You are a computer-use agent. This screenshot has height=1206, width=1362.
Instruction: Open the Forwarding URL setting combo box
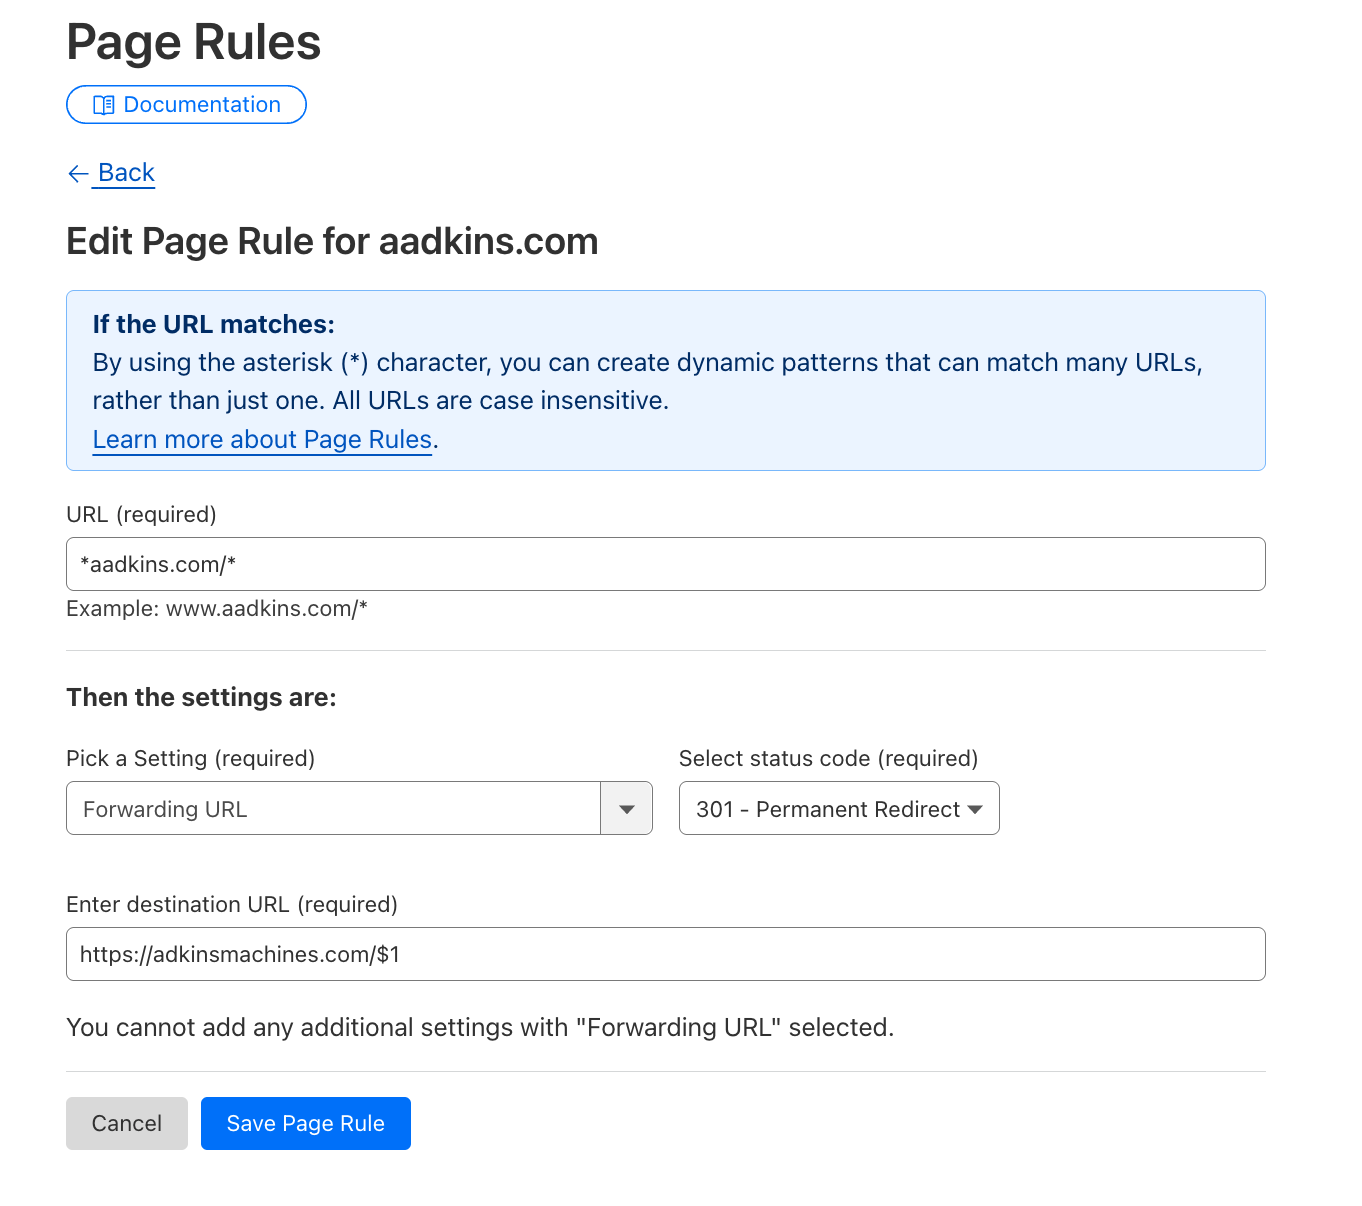pos(333,809)
